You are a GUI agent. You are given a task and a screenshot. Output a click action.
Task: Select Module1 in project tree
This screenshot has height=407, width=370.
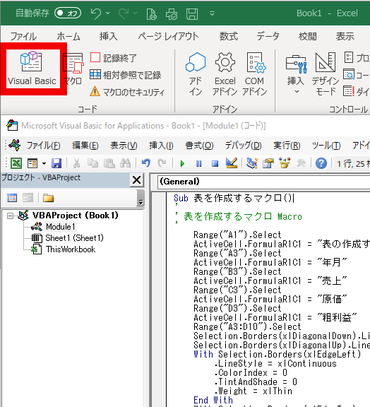pyautogui.click(x=60, y=227)
